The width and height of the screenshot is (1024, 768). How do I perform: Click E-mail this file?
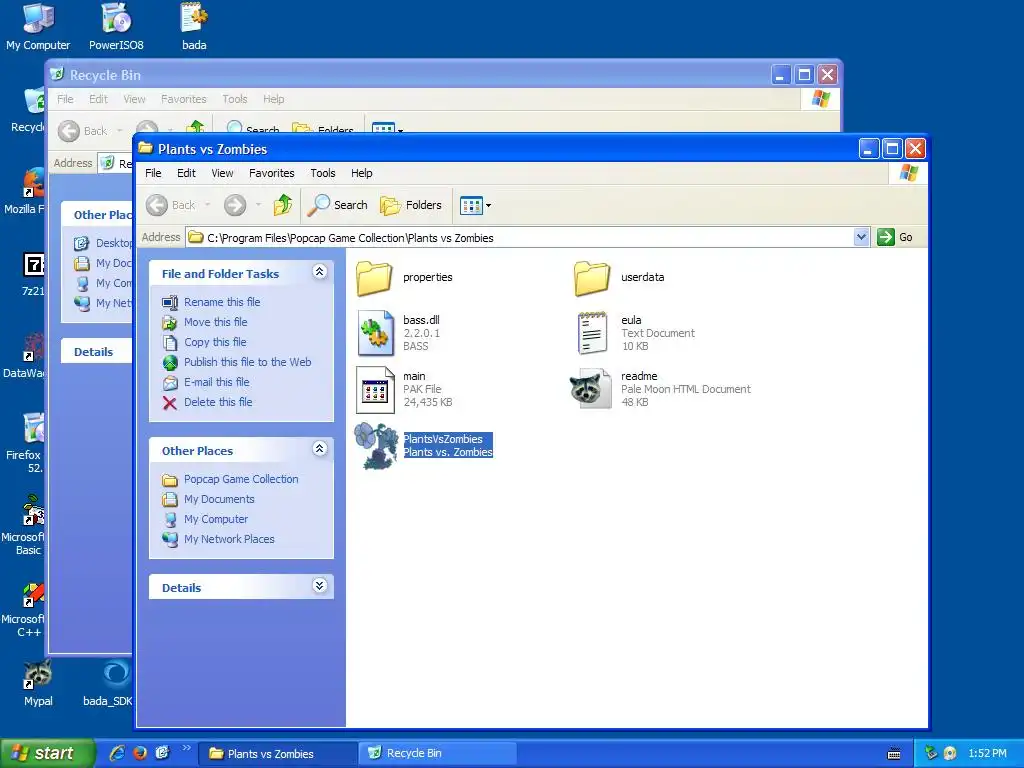(217, 382)
